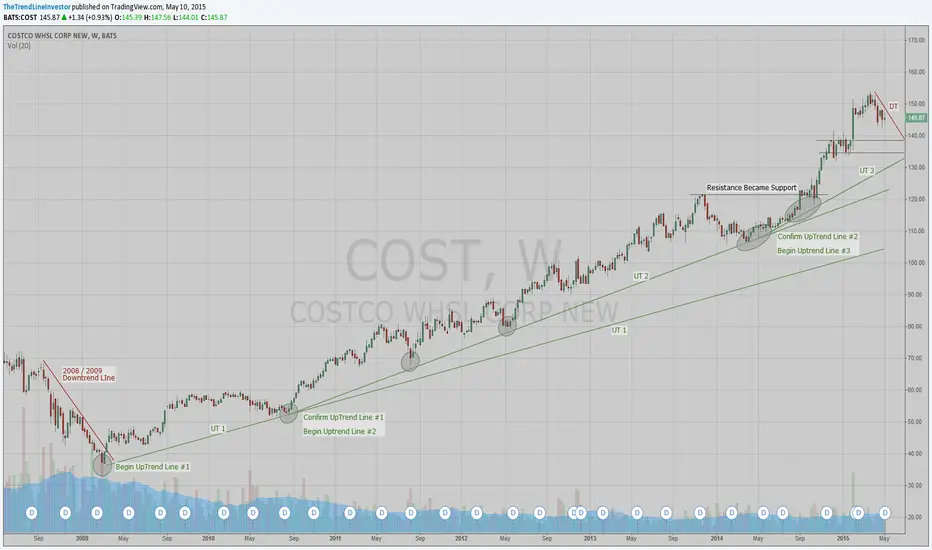The width and height of the screenshot is (932, 550).
Task: Click the Begin Uptrend Line #3 annotation
Action: click(814, 251)
